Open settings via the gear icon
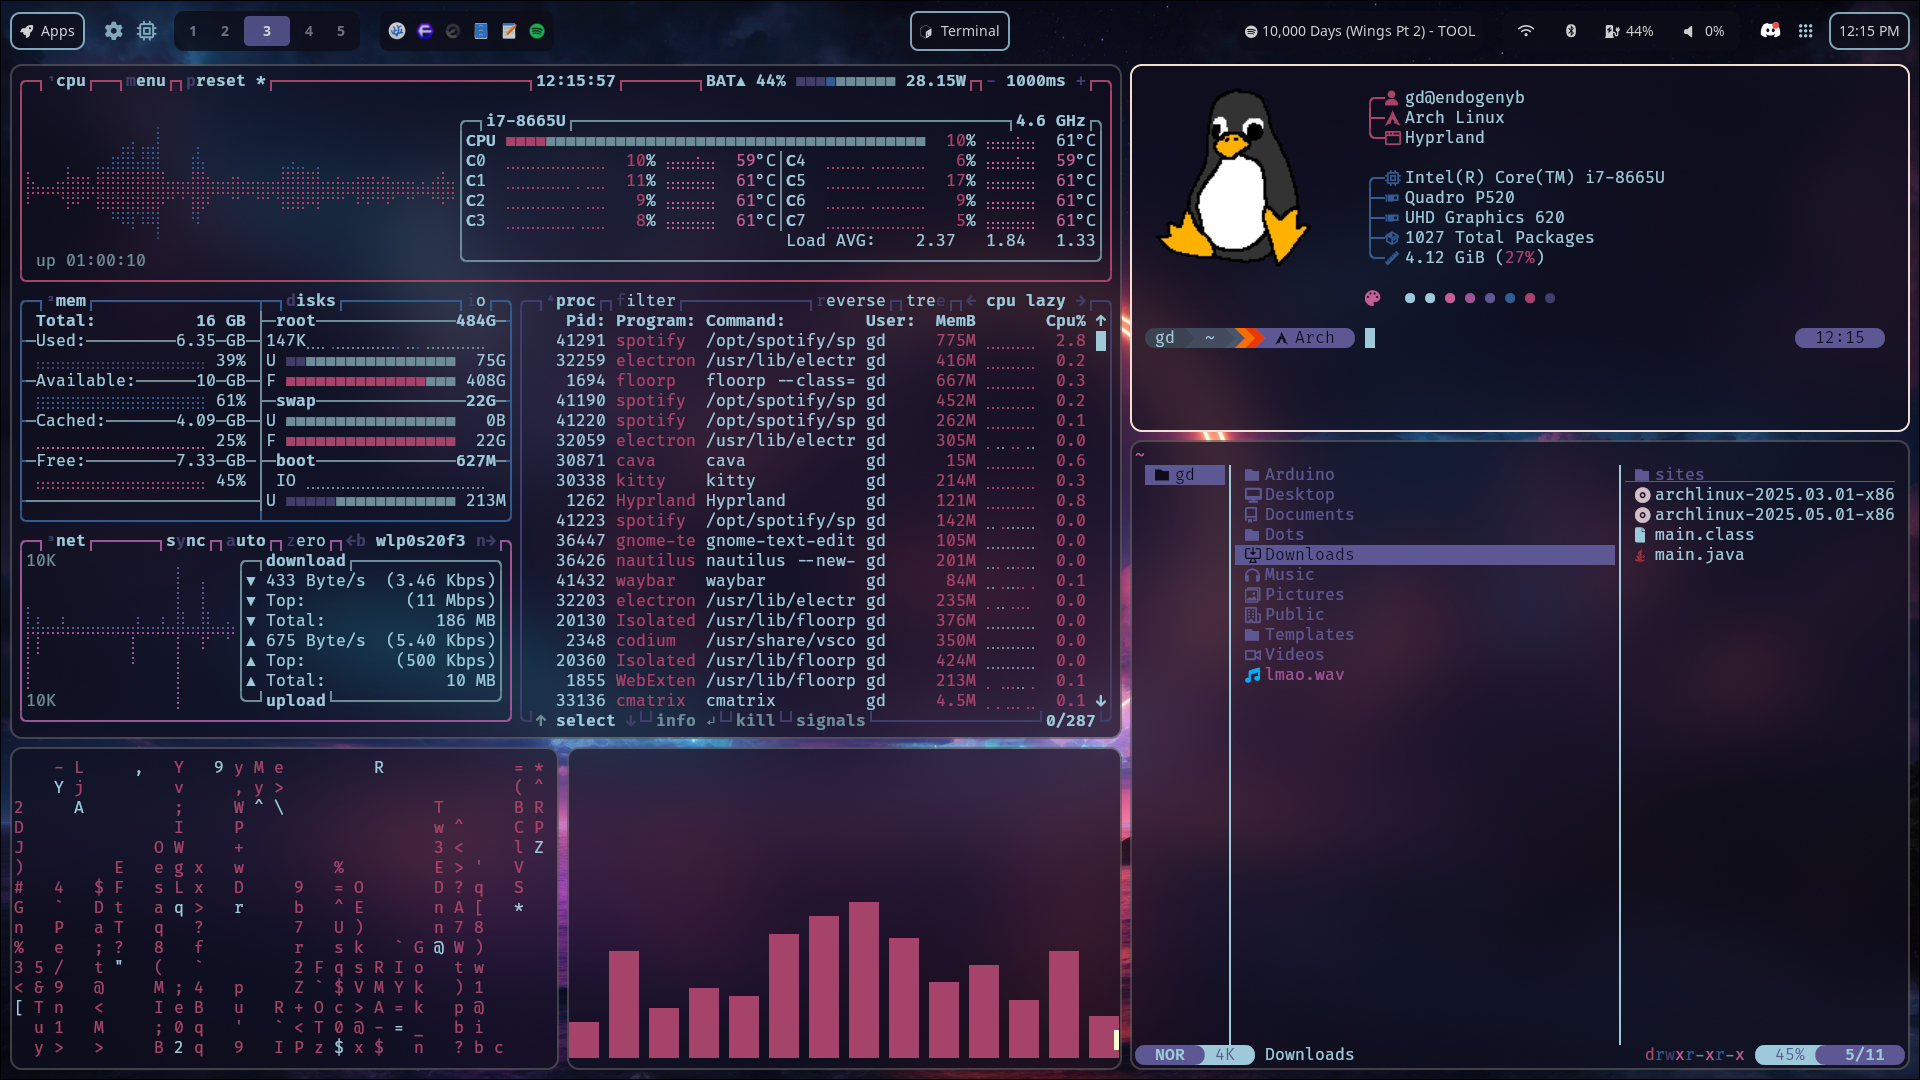Screen dimensions: 1920x1080 pos(114,31)
